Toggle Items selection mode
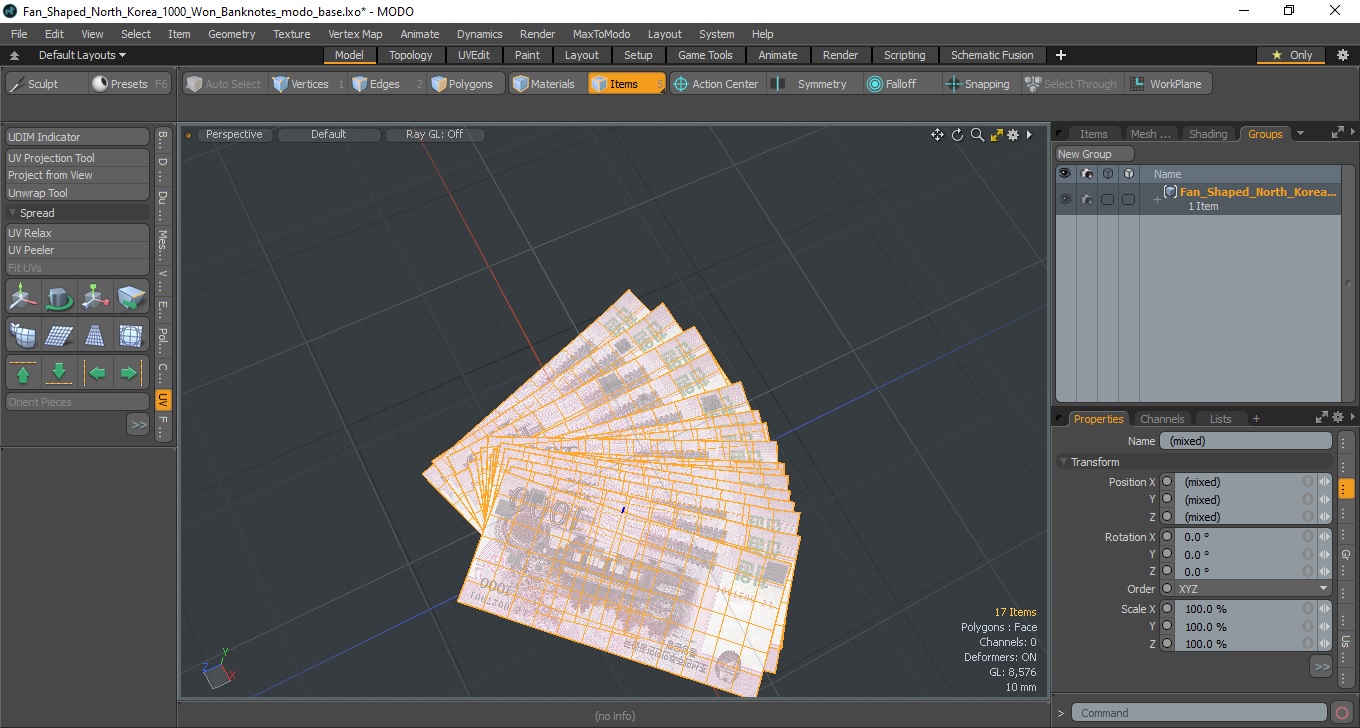1360x728 pixels. [626, 84]
